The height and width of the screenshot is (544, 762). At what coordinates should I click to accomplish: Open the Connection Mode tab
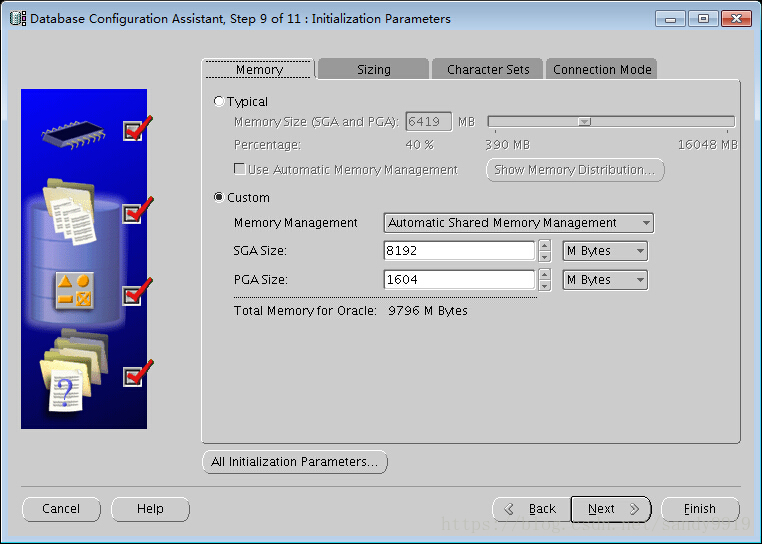(602, 70)
